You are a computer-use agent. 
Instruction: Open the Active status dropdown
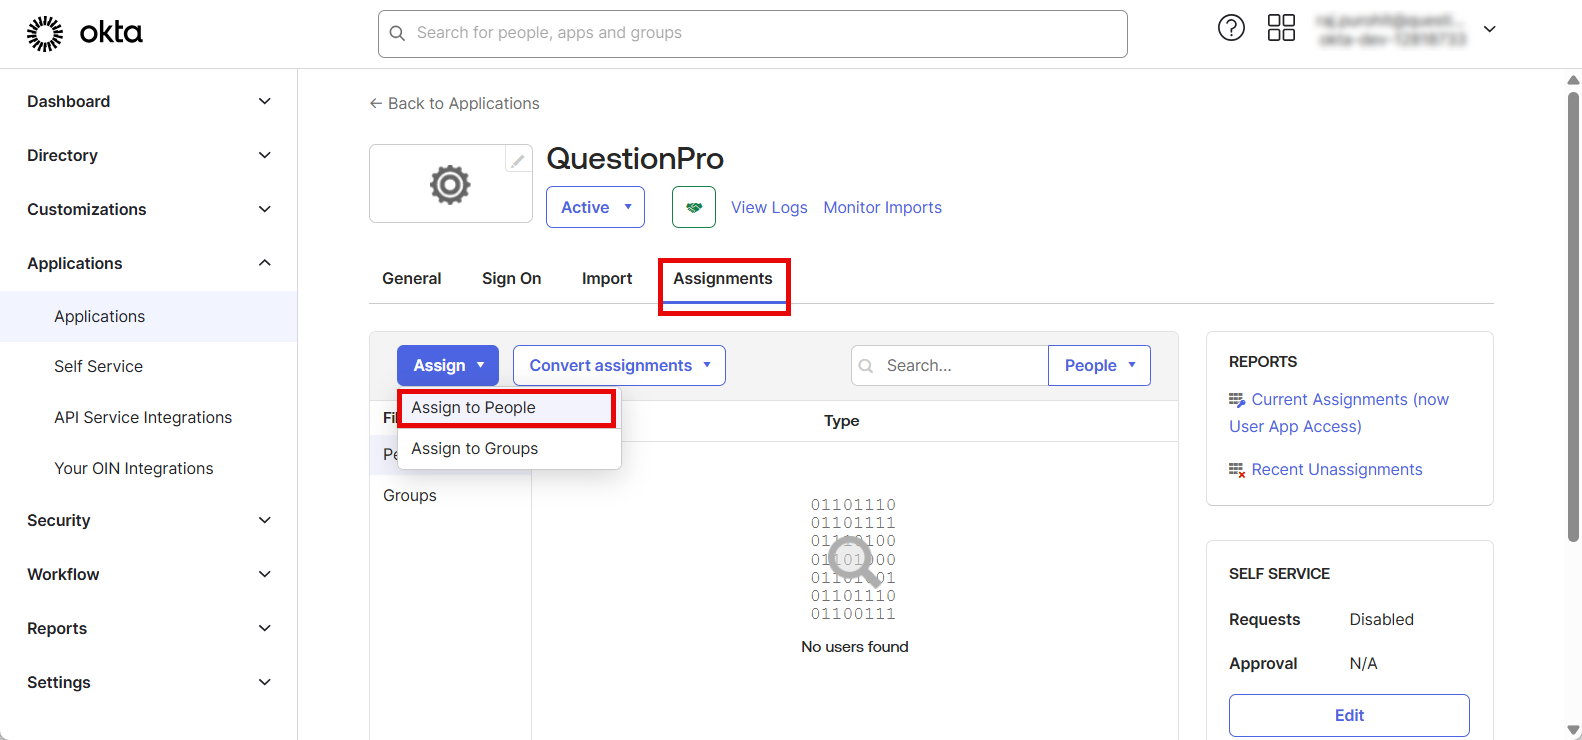pyautogui.click(x=595, y=207)
